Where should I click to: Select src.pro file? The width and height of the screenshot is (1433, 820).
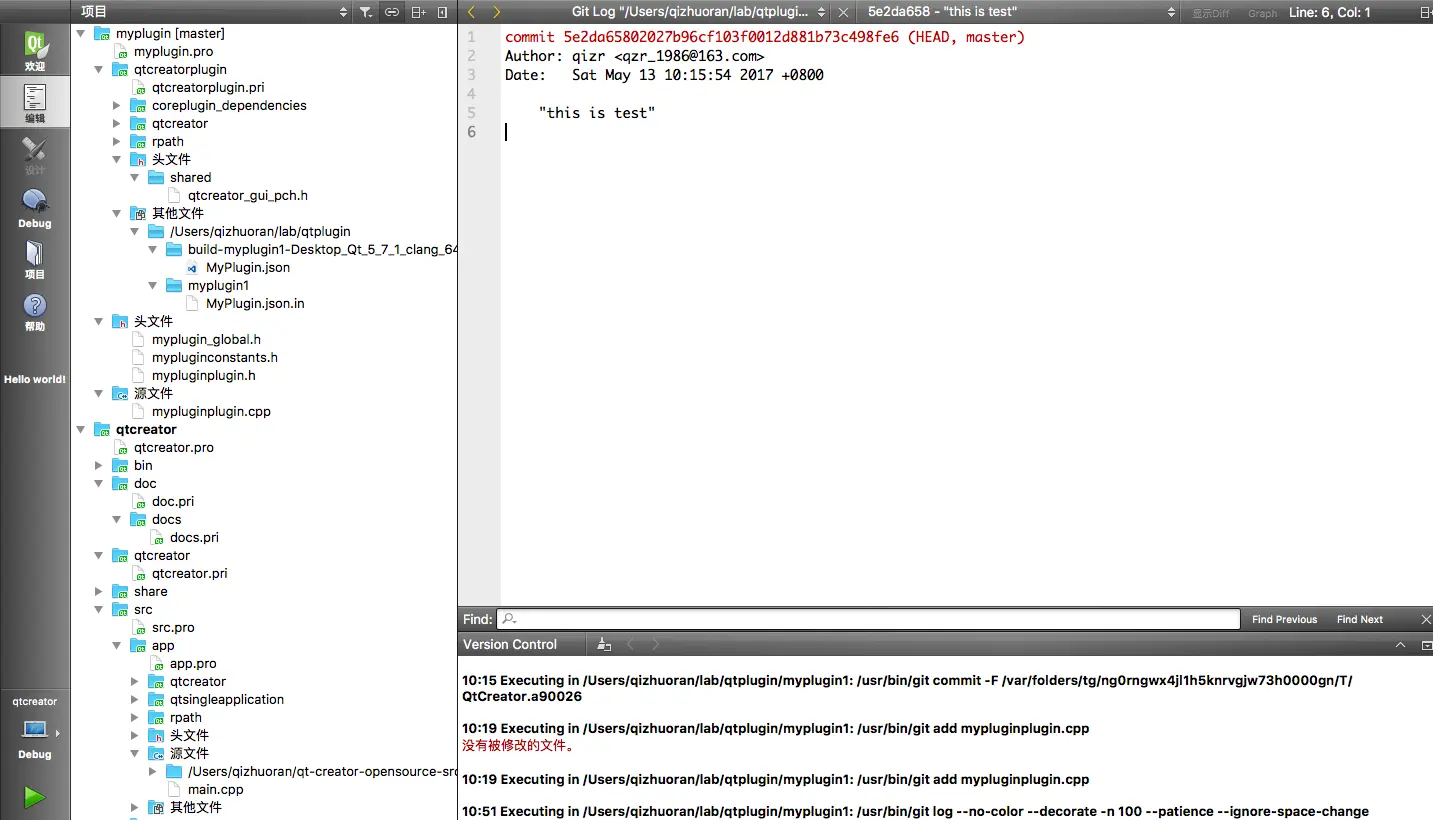(173, 627)
